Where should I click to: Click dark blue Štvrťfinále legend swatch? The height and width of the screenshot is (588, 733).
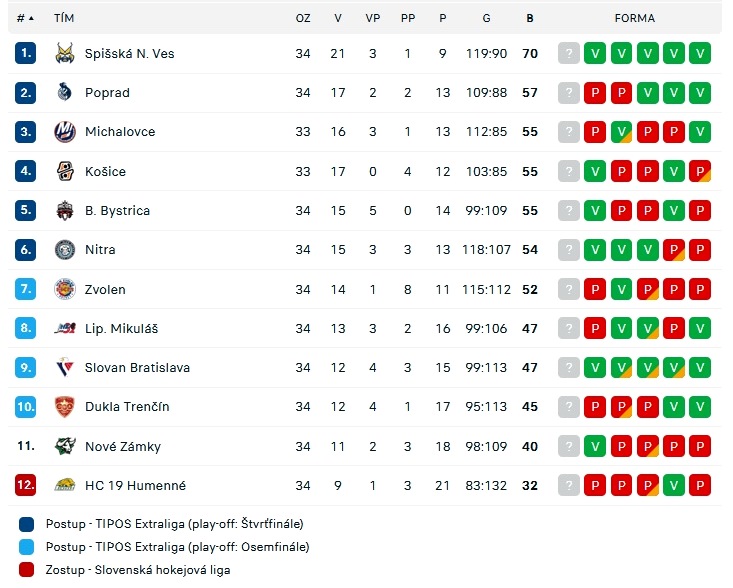27,524
